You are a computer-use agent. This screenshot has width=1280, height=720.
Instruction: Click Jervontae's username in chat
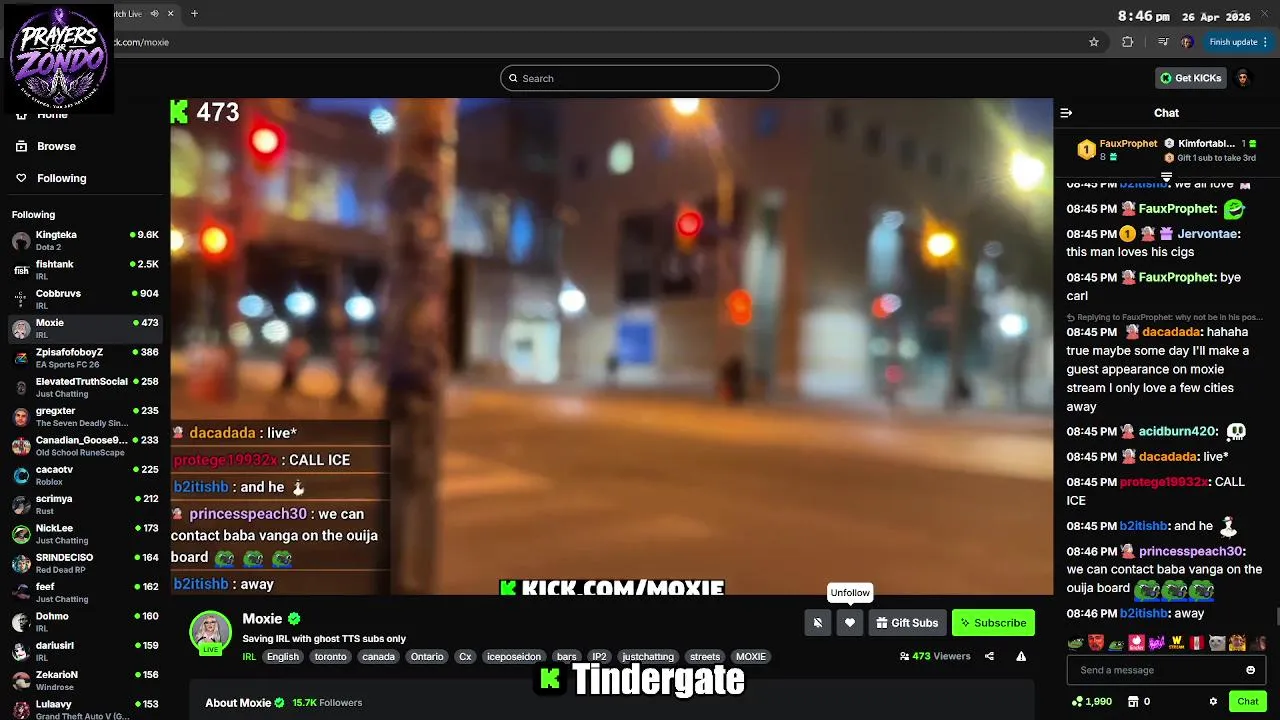(1208, 234)
